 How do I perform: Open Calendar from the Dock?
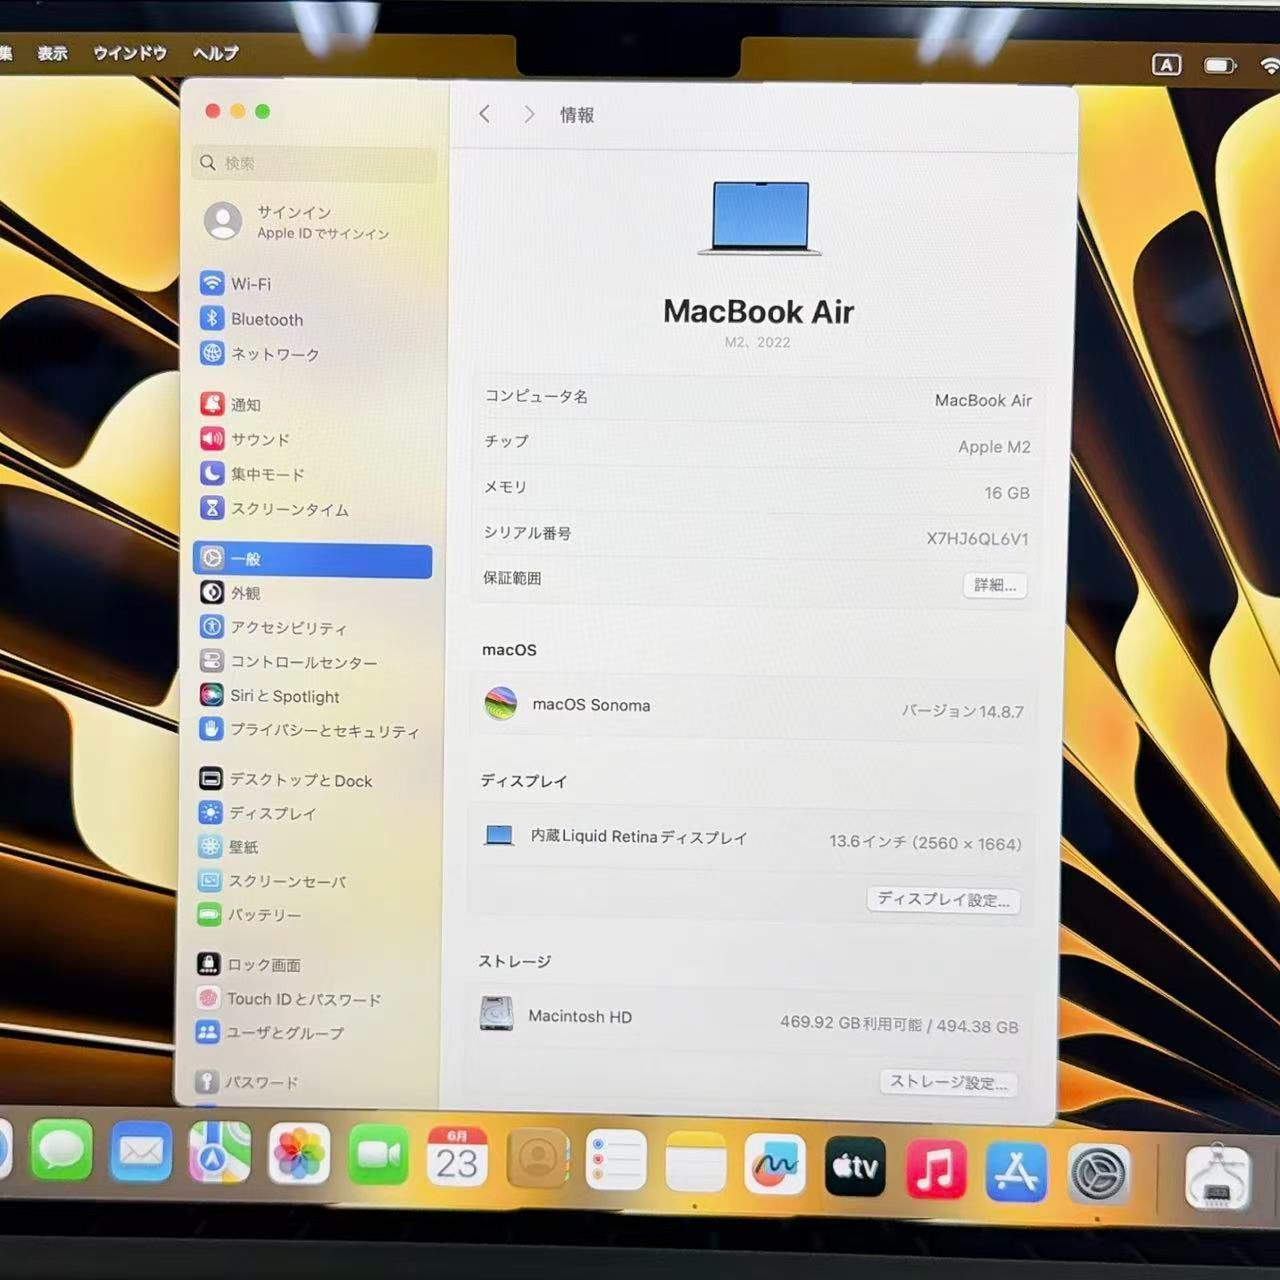click(x=457, y=1157)
